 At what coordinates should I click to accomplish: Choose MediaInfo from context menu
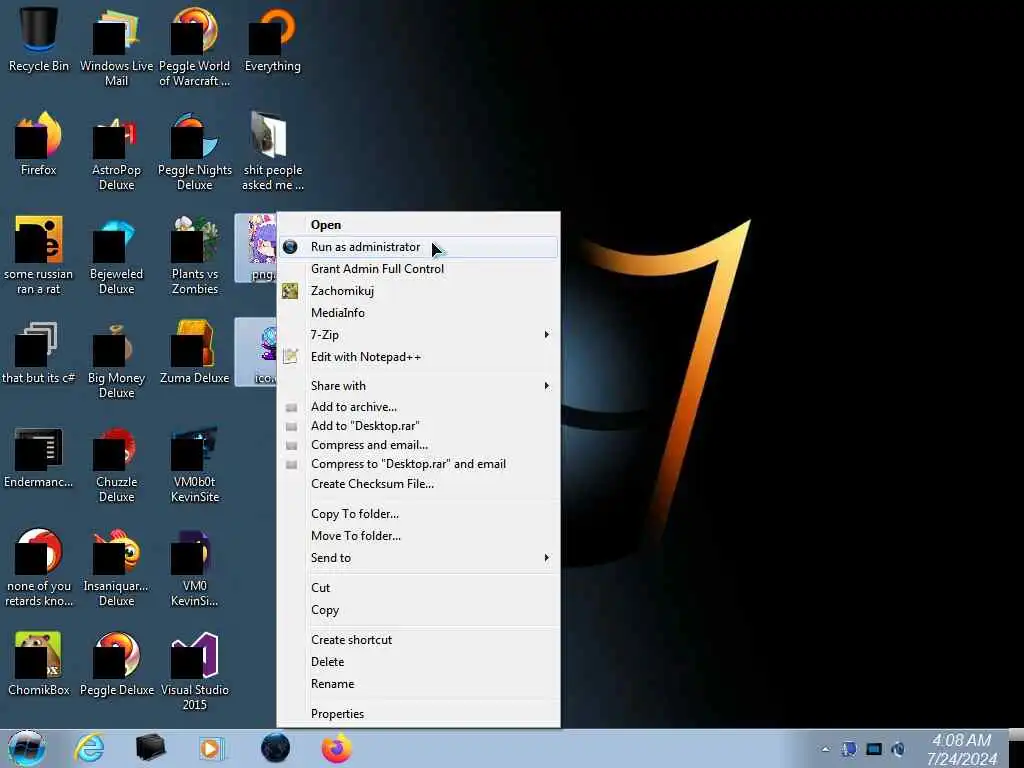[x=418, y=313]
